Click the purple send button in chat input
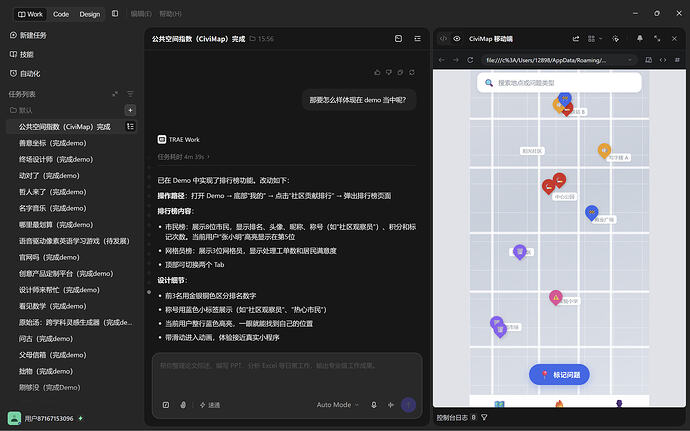Screen dimensions: 690x431 408,405
